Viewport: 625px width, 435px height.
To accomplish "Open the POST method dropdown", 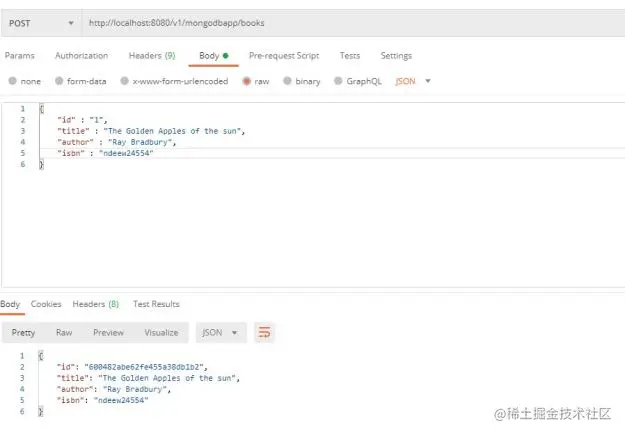I will click(41, 23).
